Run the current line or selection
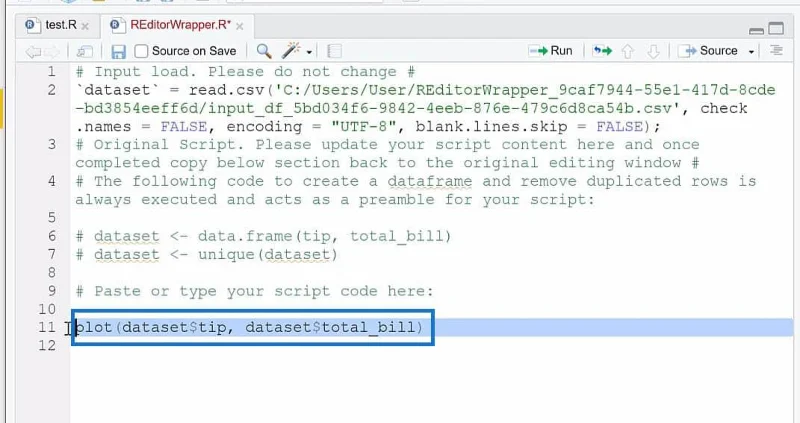Screen dimensions: 800x423 (x=551, y=51)
